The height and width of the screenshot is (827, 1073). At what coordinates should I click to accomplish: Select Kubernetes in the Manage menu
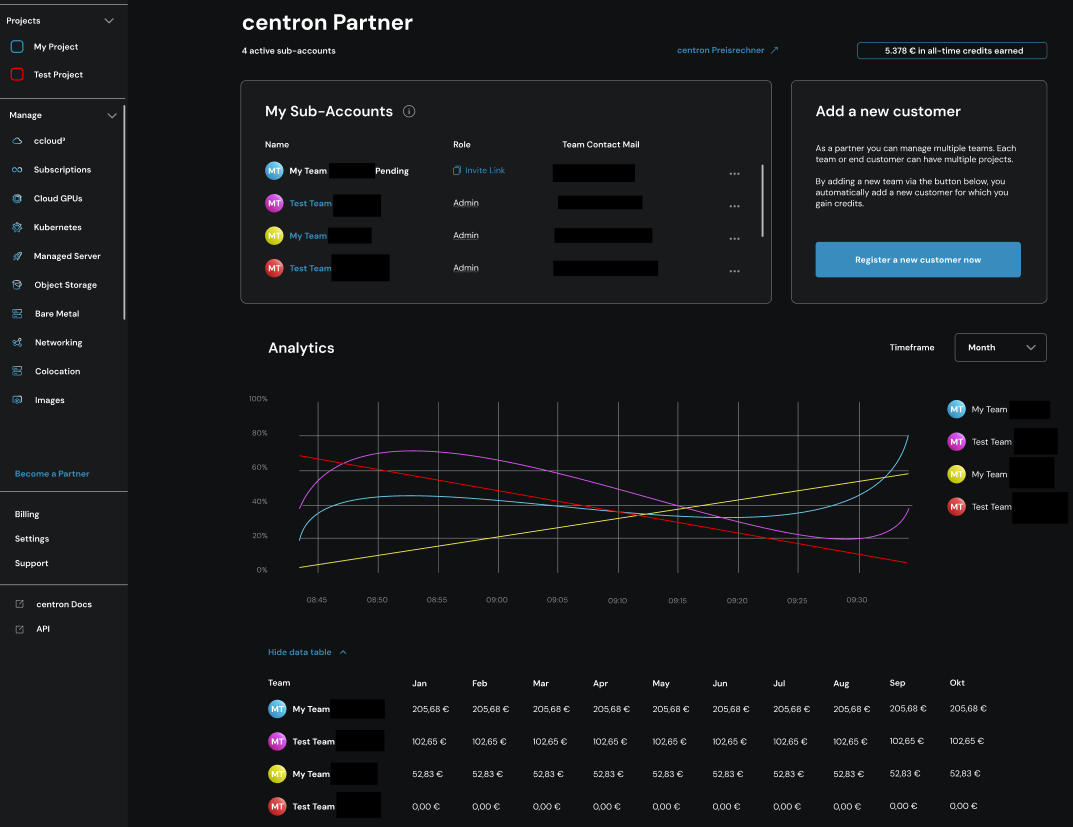(x=57, y=227)
